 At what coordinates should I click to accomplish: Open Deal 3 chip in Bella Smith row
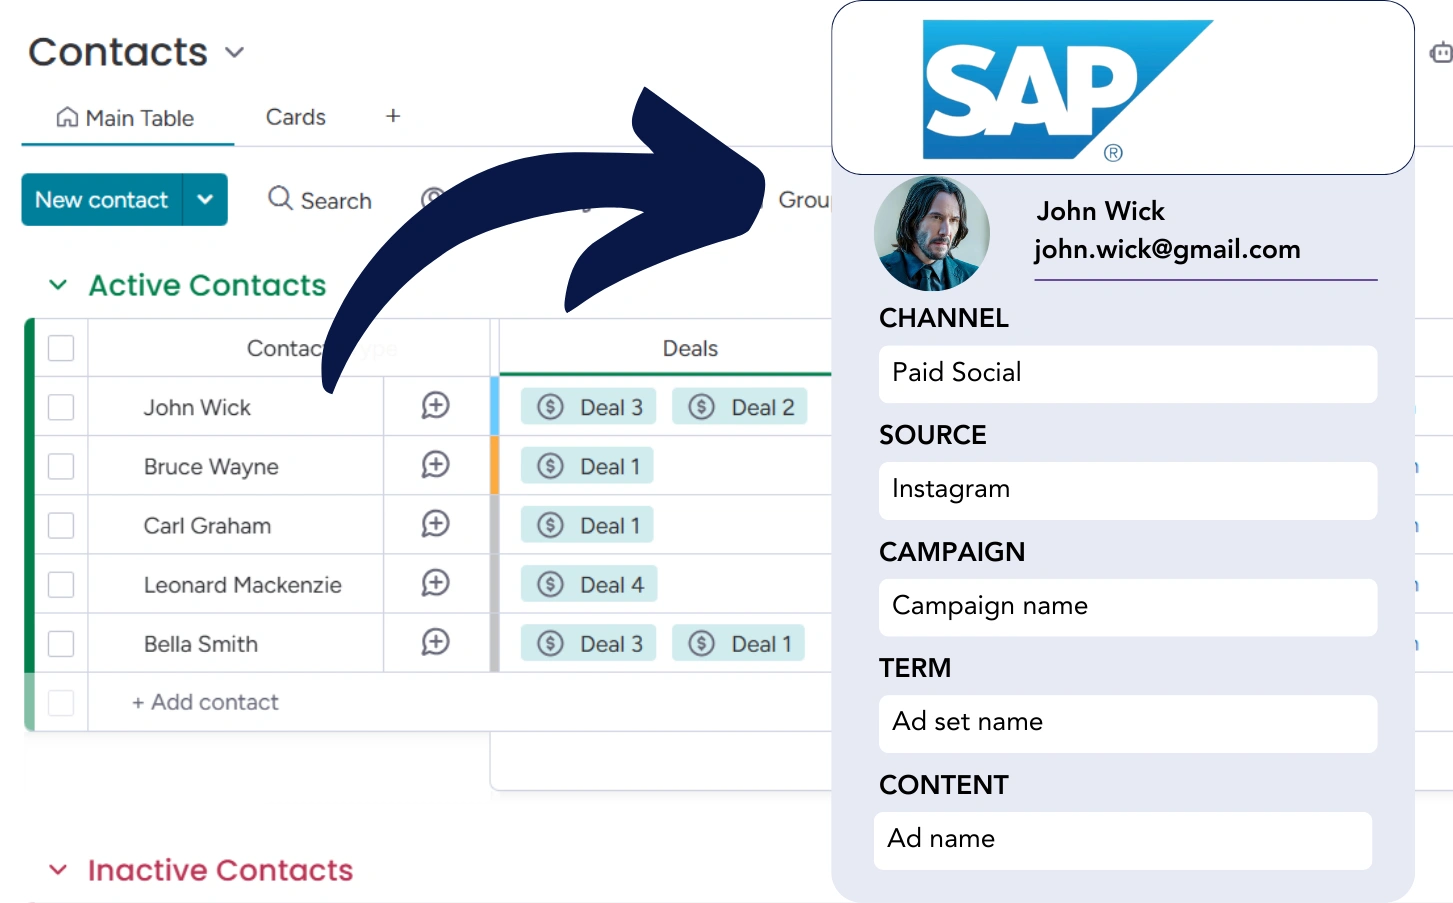point(589,643)
